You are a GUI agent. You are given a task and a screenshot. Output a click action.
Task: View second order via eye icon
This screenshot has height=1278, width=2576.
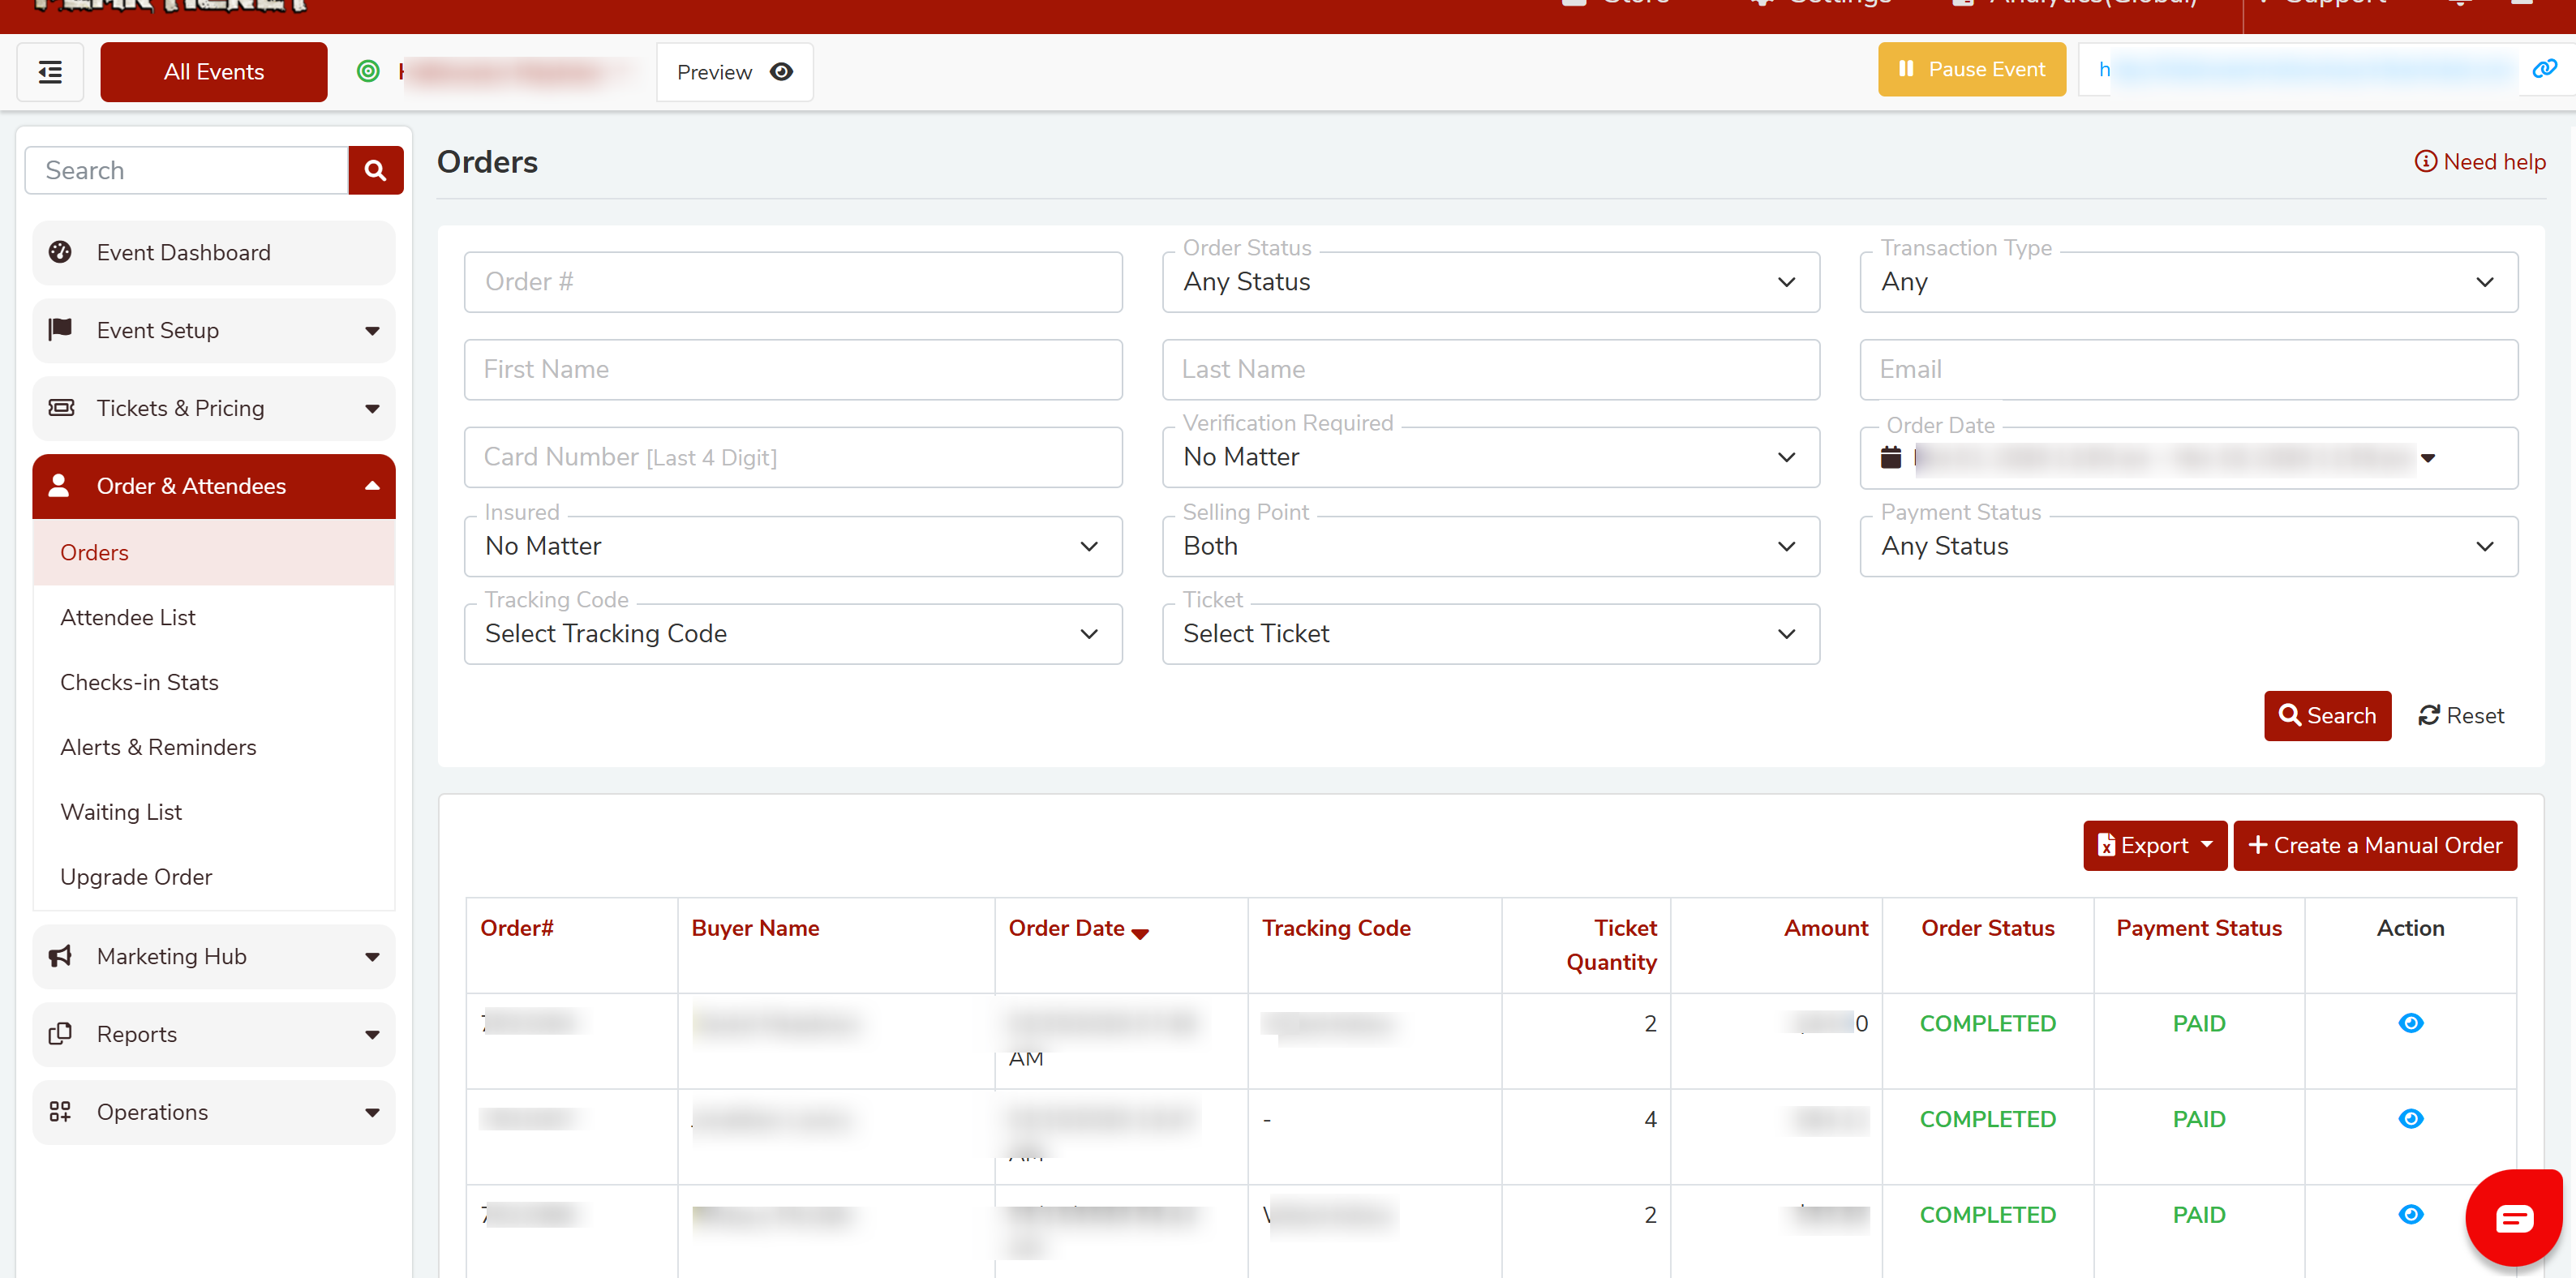2410,1118
